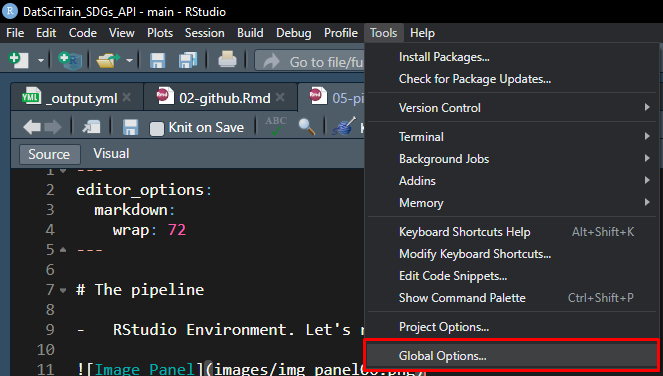
Task: Open Project Options...
Action: click(x=512, y=327)
